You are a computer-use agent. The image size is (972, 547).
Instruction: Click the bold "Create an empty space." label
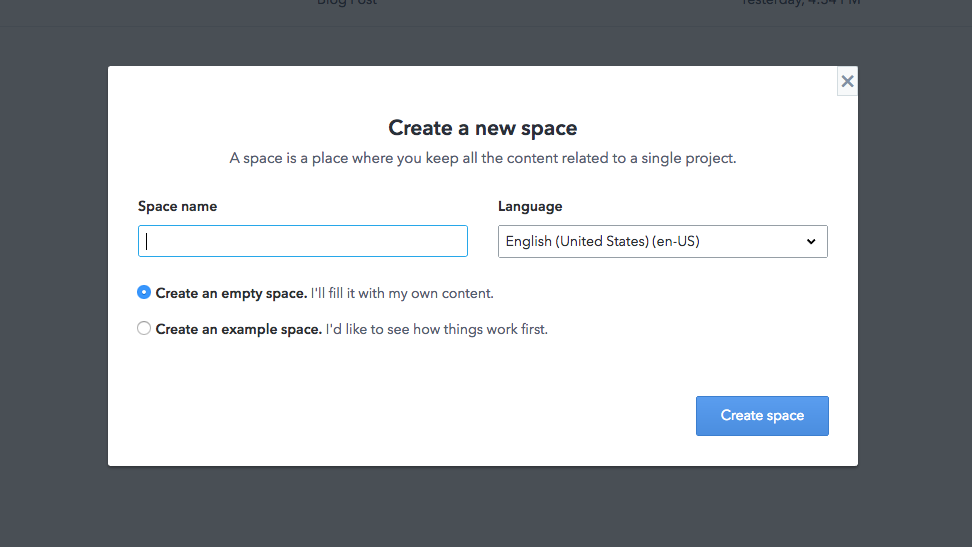(x=231, y=294)
